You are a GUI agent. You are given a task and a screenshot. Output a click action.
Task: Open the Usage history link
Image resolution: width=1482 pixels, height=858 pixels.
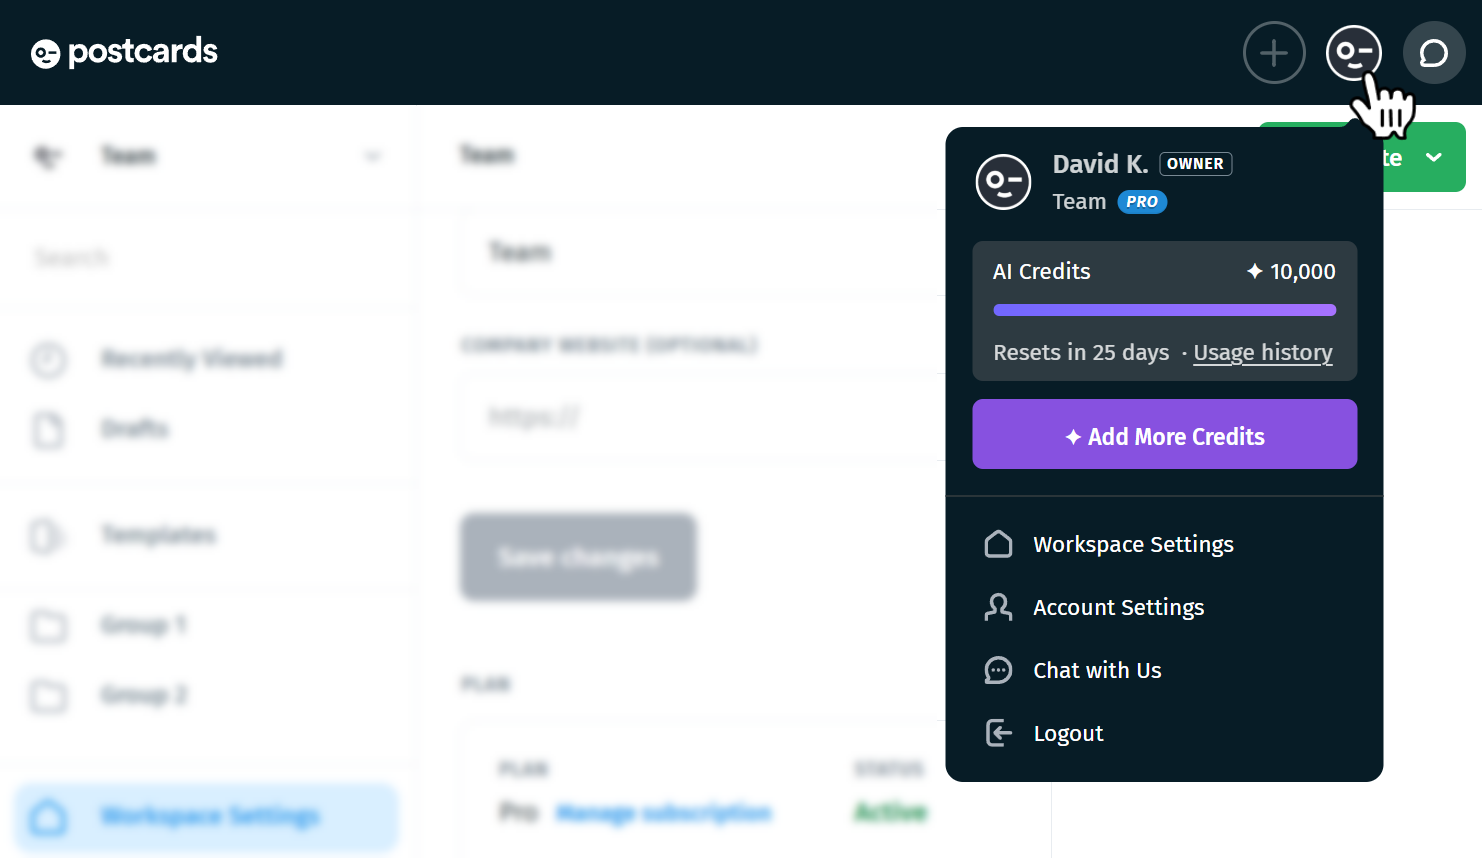point(1263,353)
